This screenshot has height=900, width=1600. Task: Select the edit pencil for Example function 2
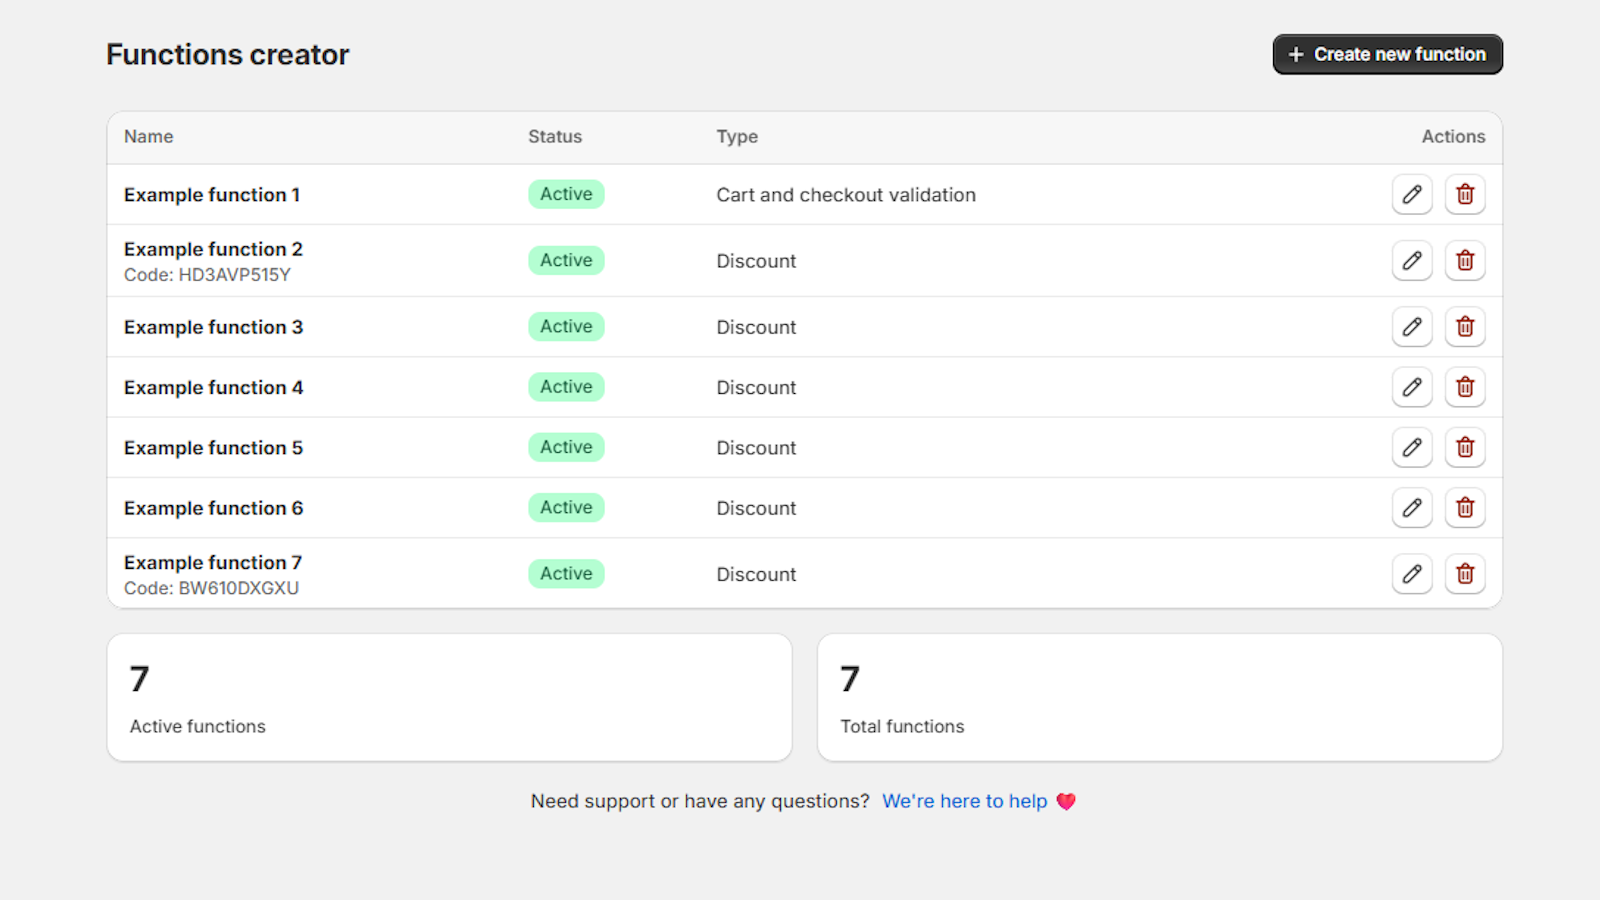coord(1412,260)
